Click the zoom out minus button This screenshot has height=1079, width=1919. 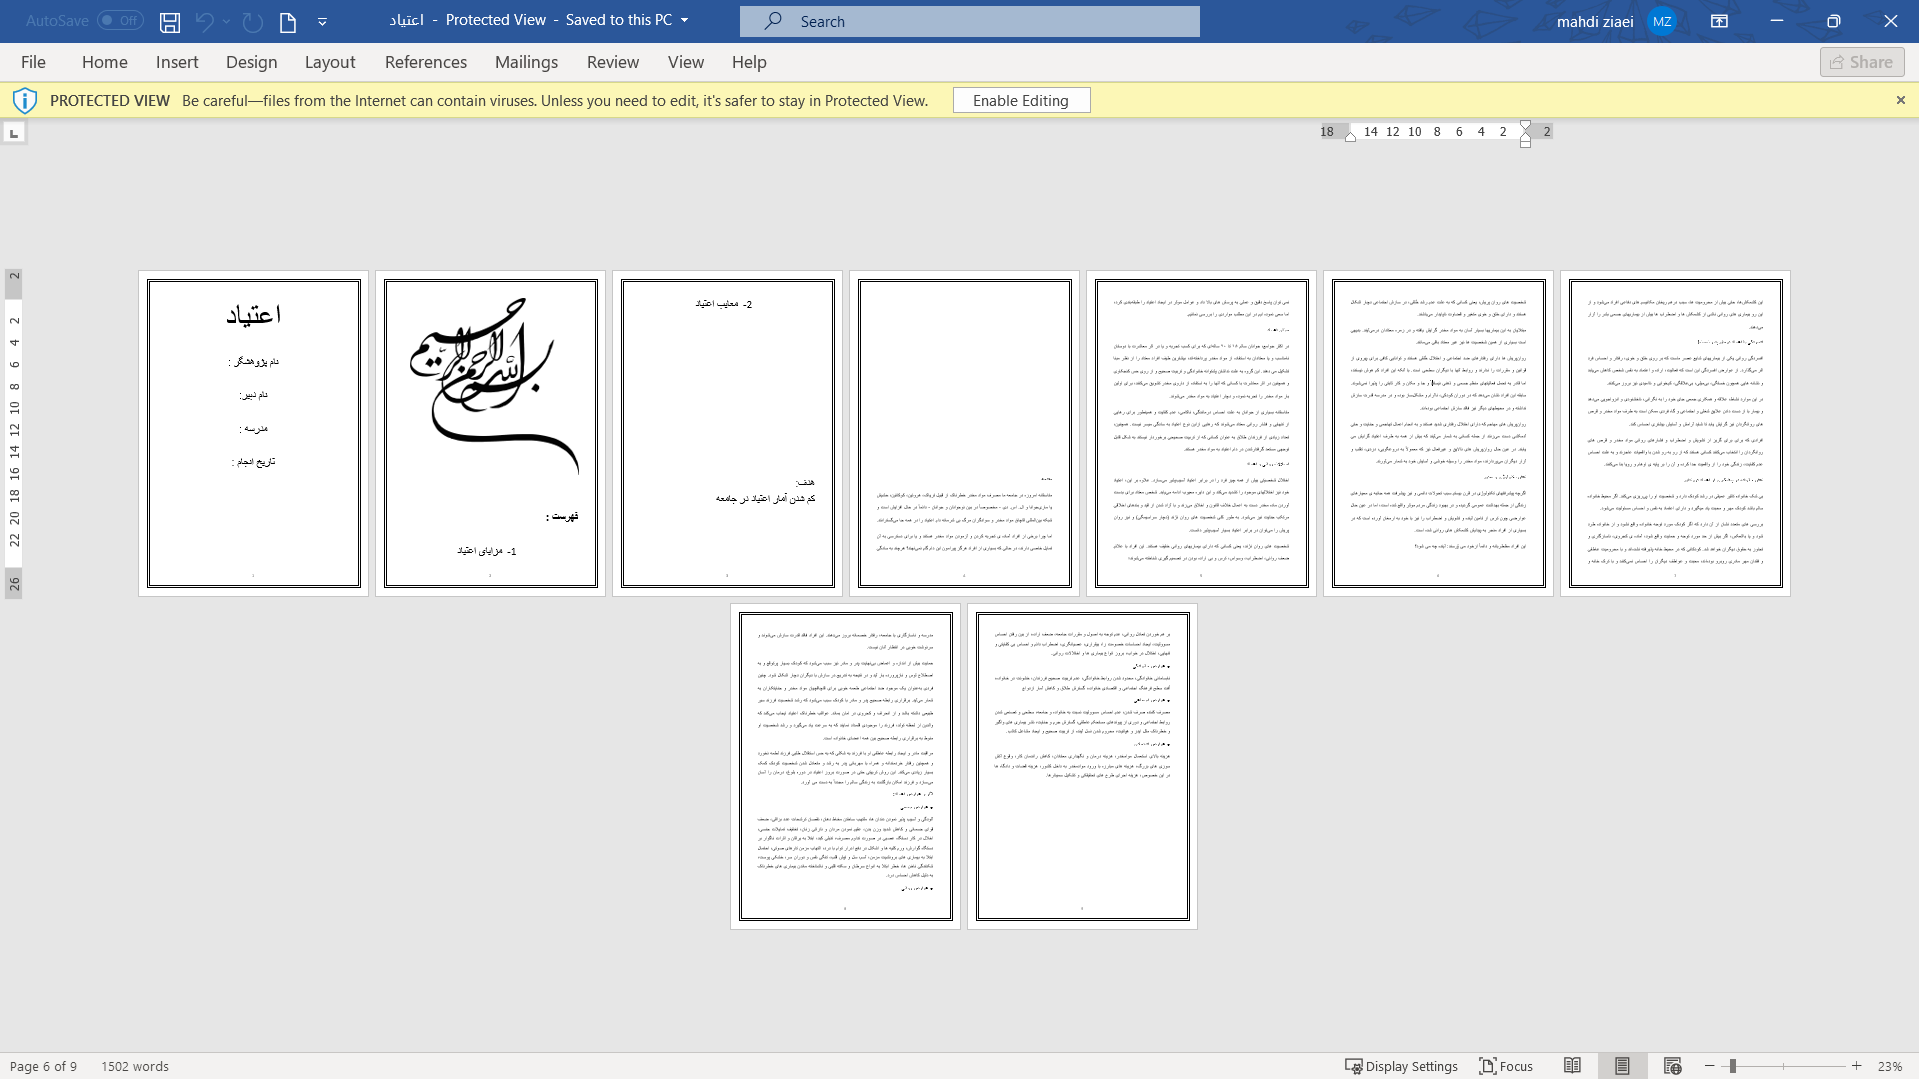coord(1710,1066)
